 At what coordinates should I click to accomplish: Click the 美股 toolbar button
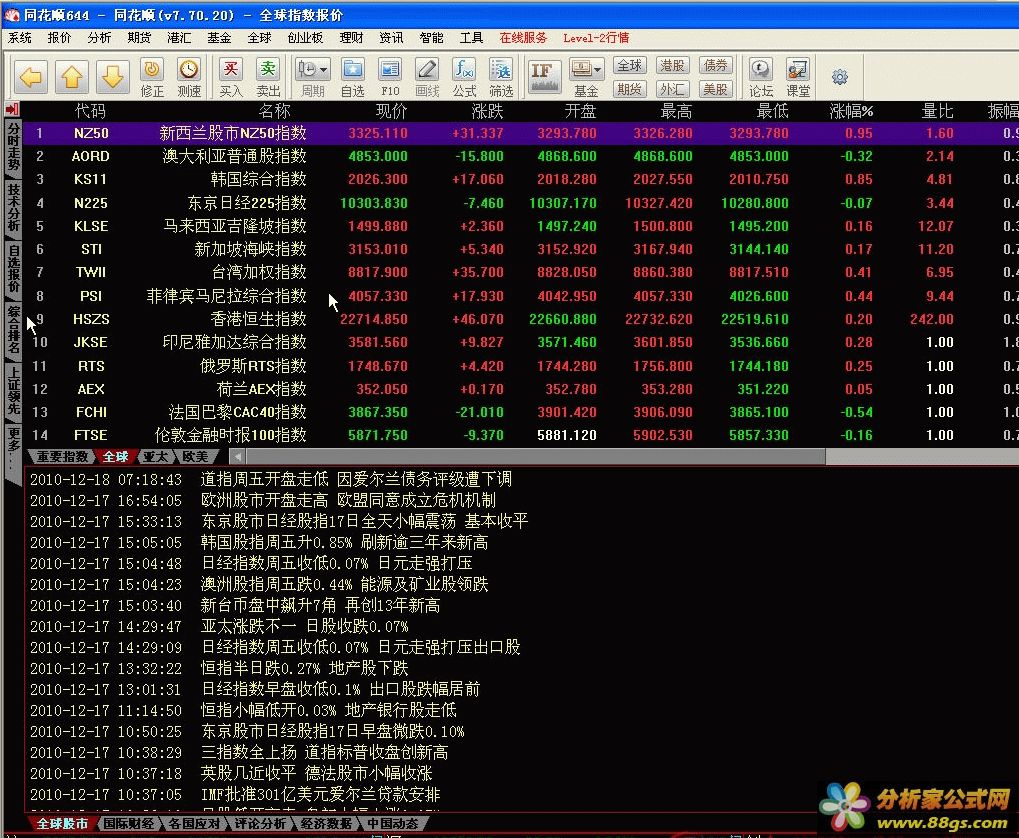(x=716, y=89)
